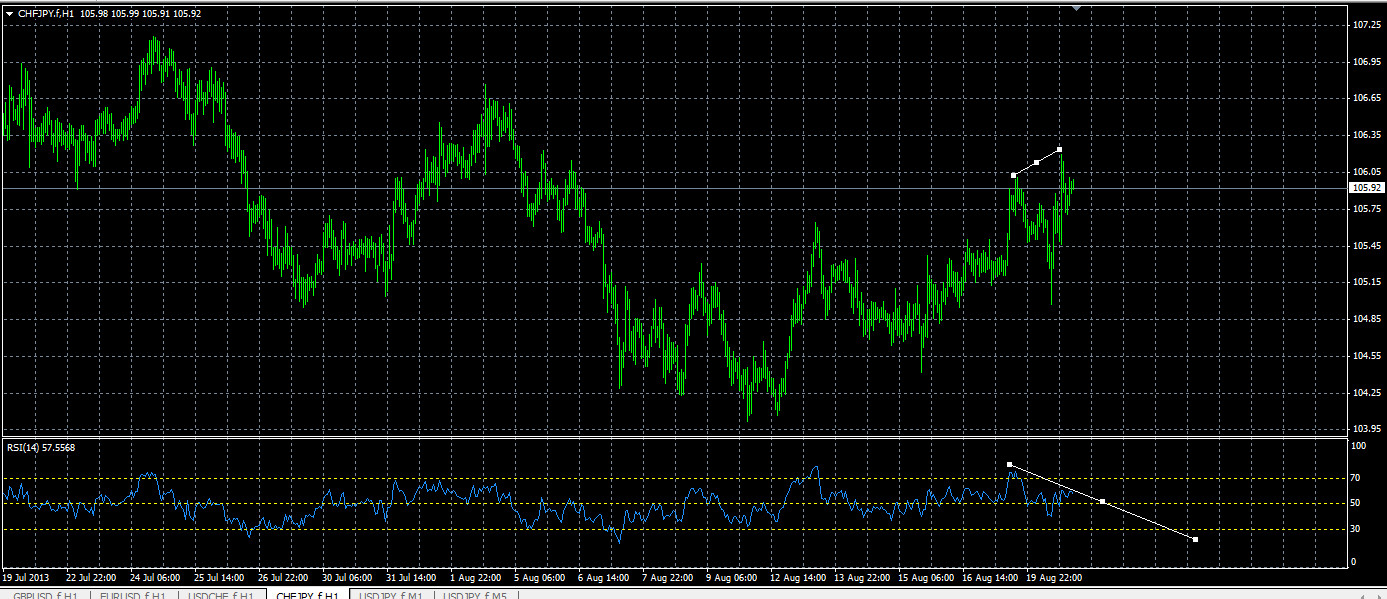Click the 22 Jul 22:00 time label

[x=91, y=577]
